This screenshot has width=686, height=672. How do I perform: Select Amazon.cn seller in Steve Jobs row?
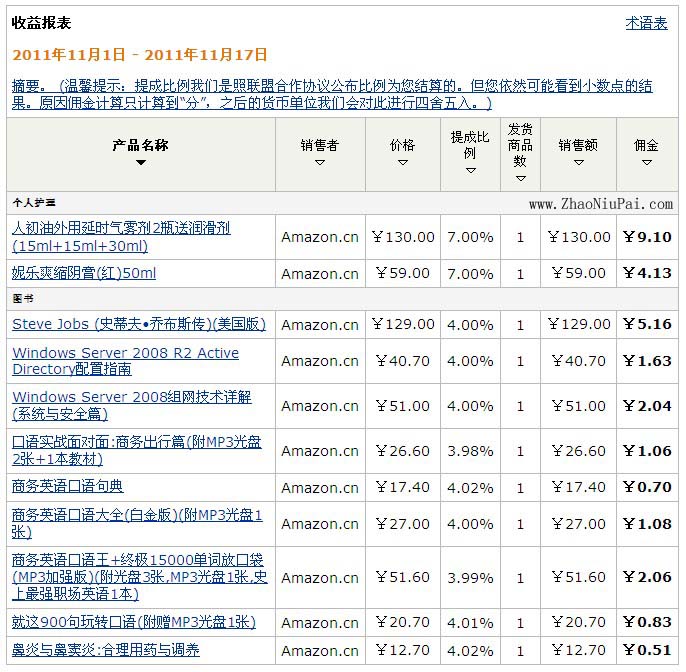click(320, 325)
